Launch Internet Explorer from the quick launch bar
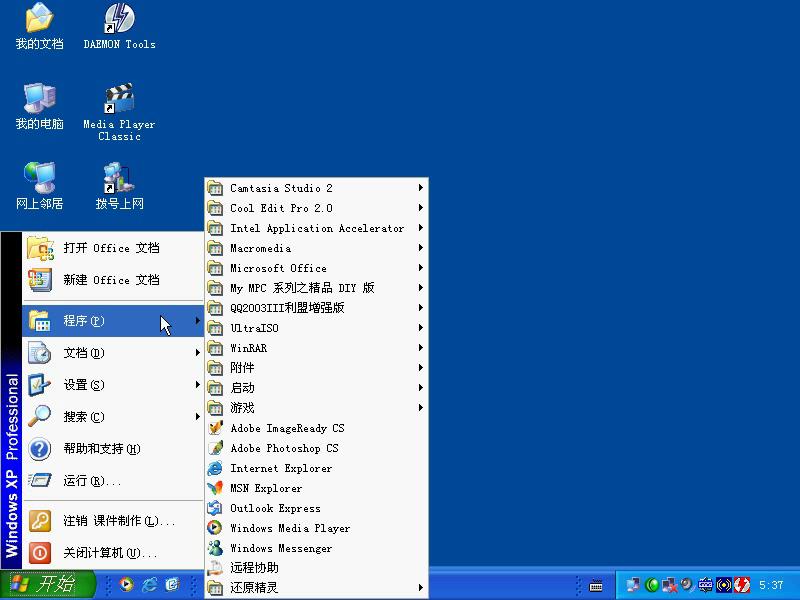This screenshot has height=600, width=800. tap(149, 584)
